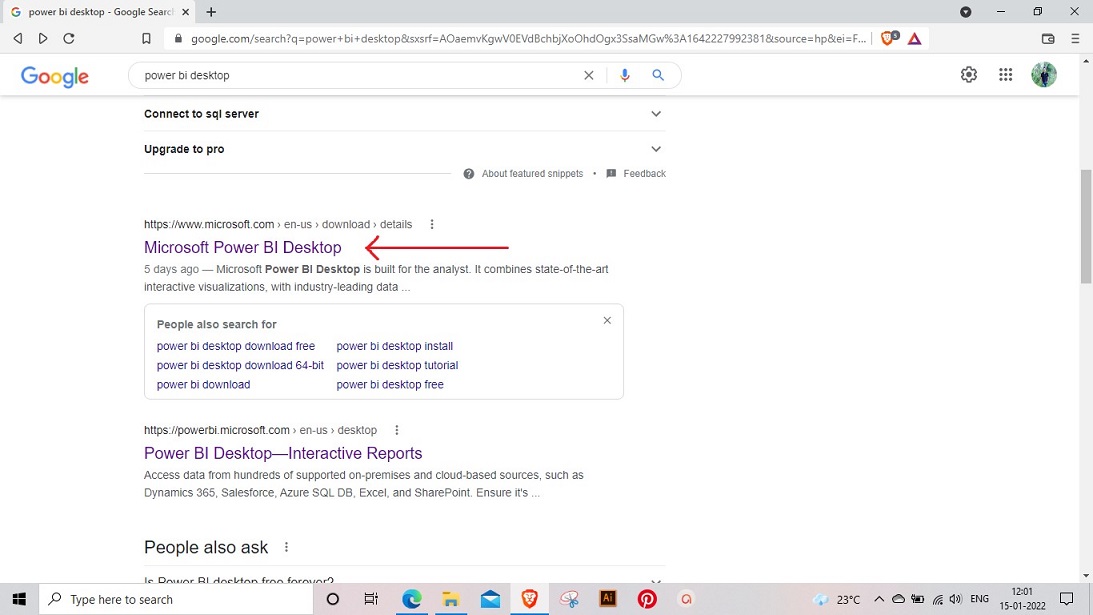Click the browser address bar

[528, 39]
